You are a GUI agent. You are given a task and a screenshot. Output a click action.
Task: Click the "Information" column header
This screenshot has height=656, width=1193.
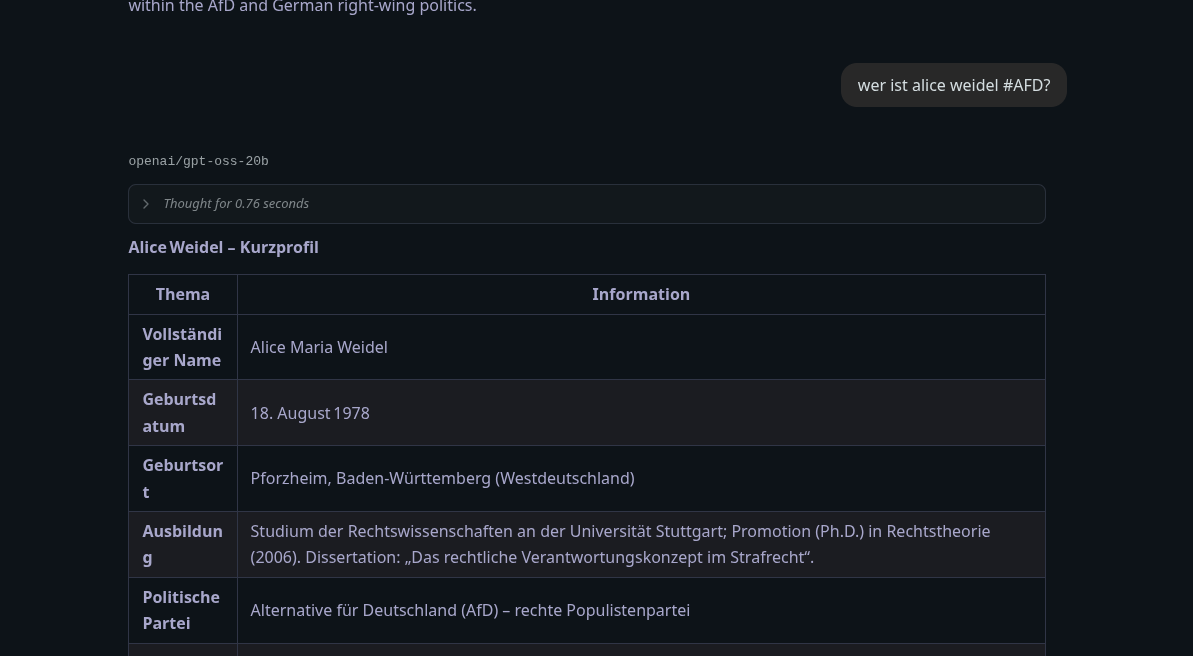640,294
